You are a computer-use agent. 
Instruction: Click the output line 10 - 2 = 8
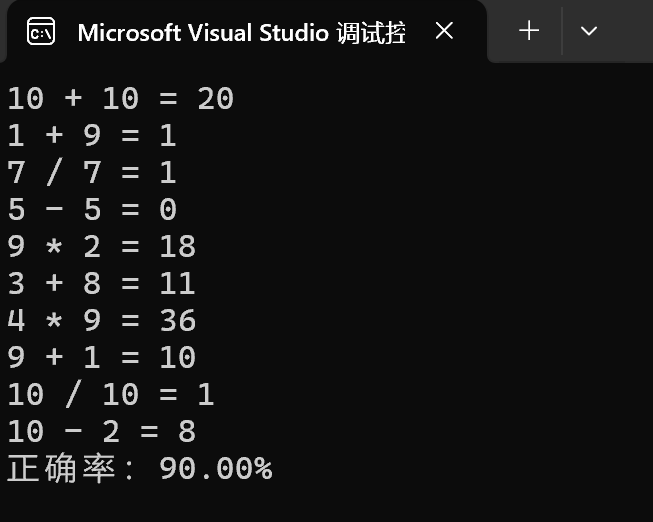pos(101,431)
